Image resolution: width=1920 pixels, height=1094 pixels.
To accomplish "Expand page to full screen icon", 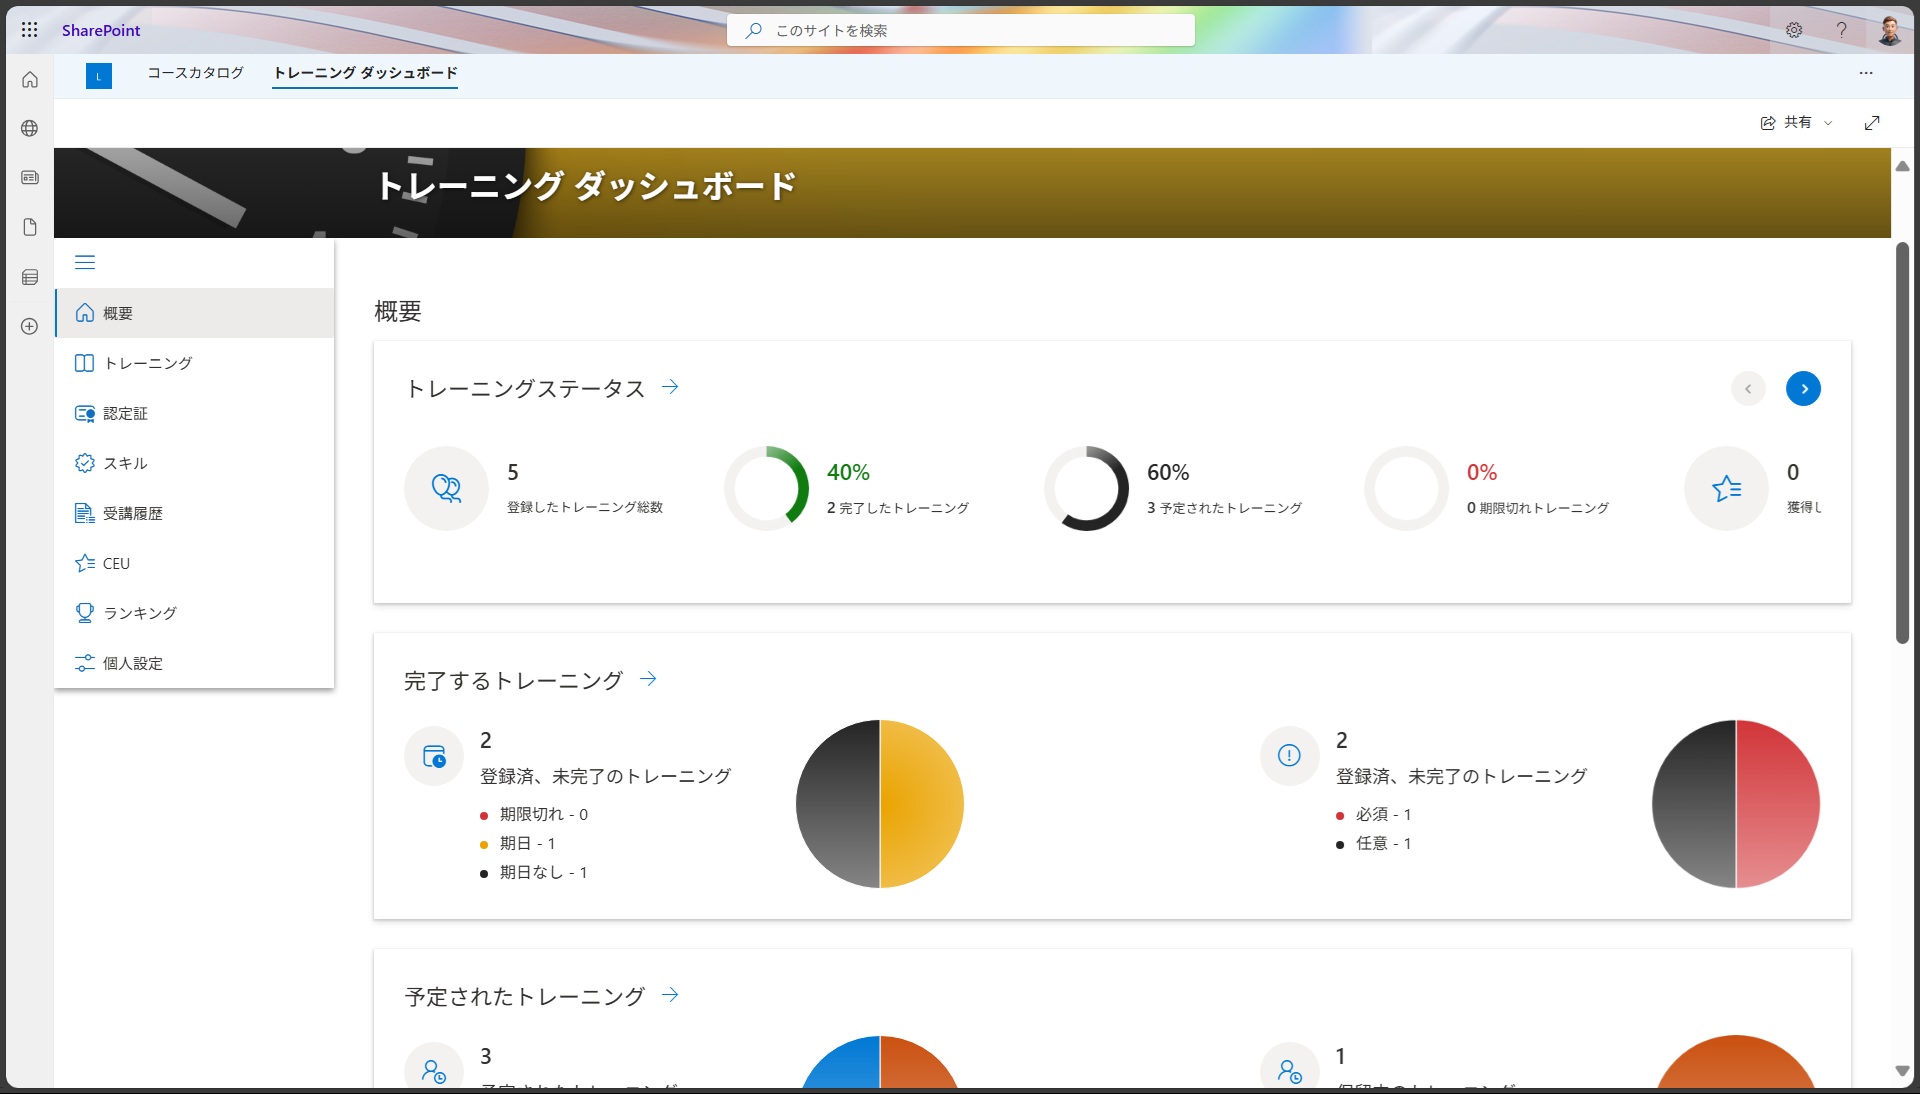I will [x=1872, y=122].
